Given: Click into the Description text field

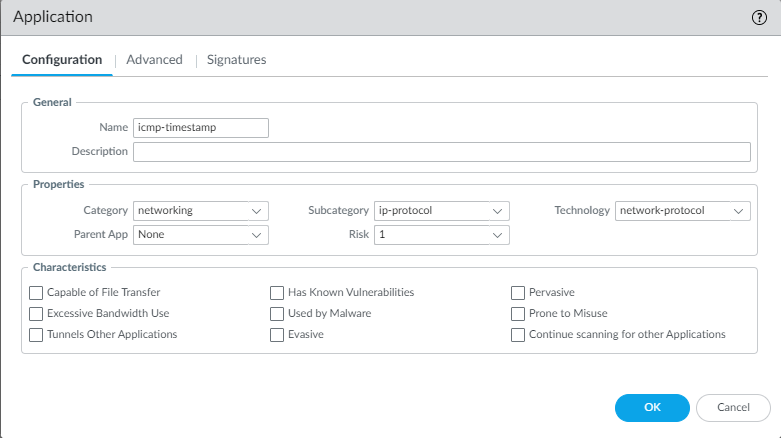Looking at the screenshot, I should tap(441, 152).
